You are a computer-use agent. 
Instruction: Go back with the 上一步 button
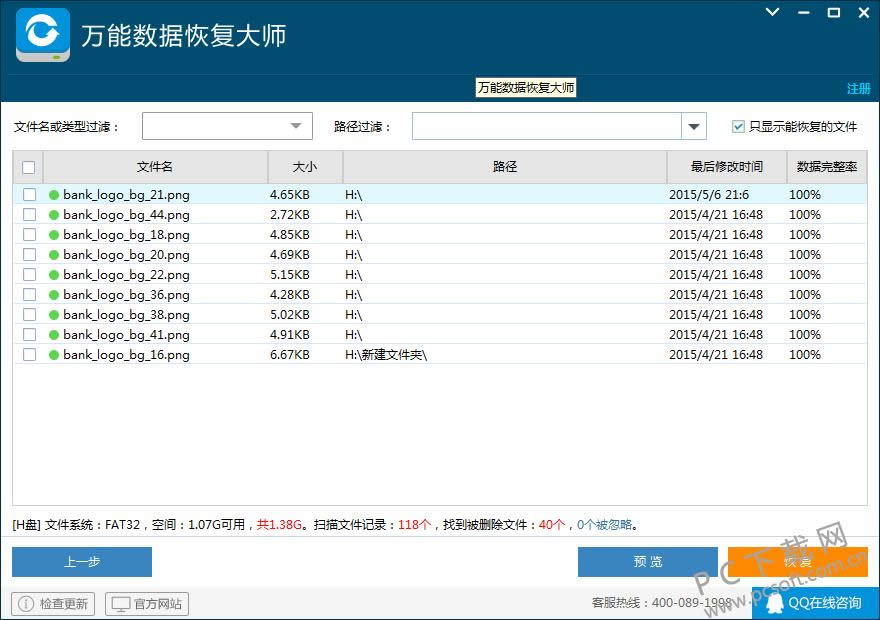point(82,562)
